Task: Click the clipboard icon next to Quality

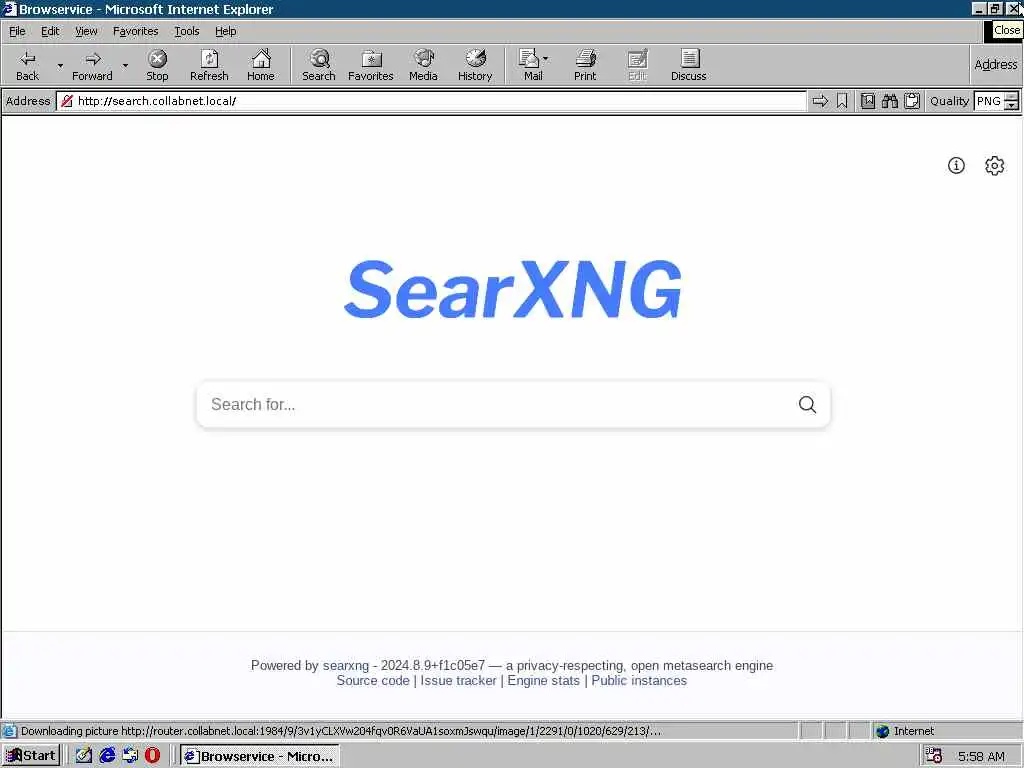Action: pyautogui.click(x=912, y=101)
